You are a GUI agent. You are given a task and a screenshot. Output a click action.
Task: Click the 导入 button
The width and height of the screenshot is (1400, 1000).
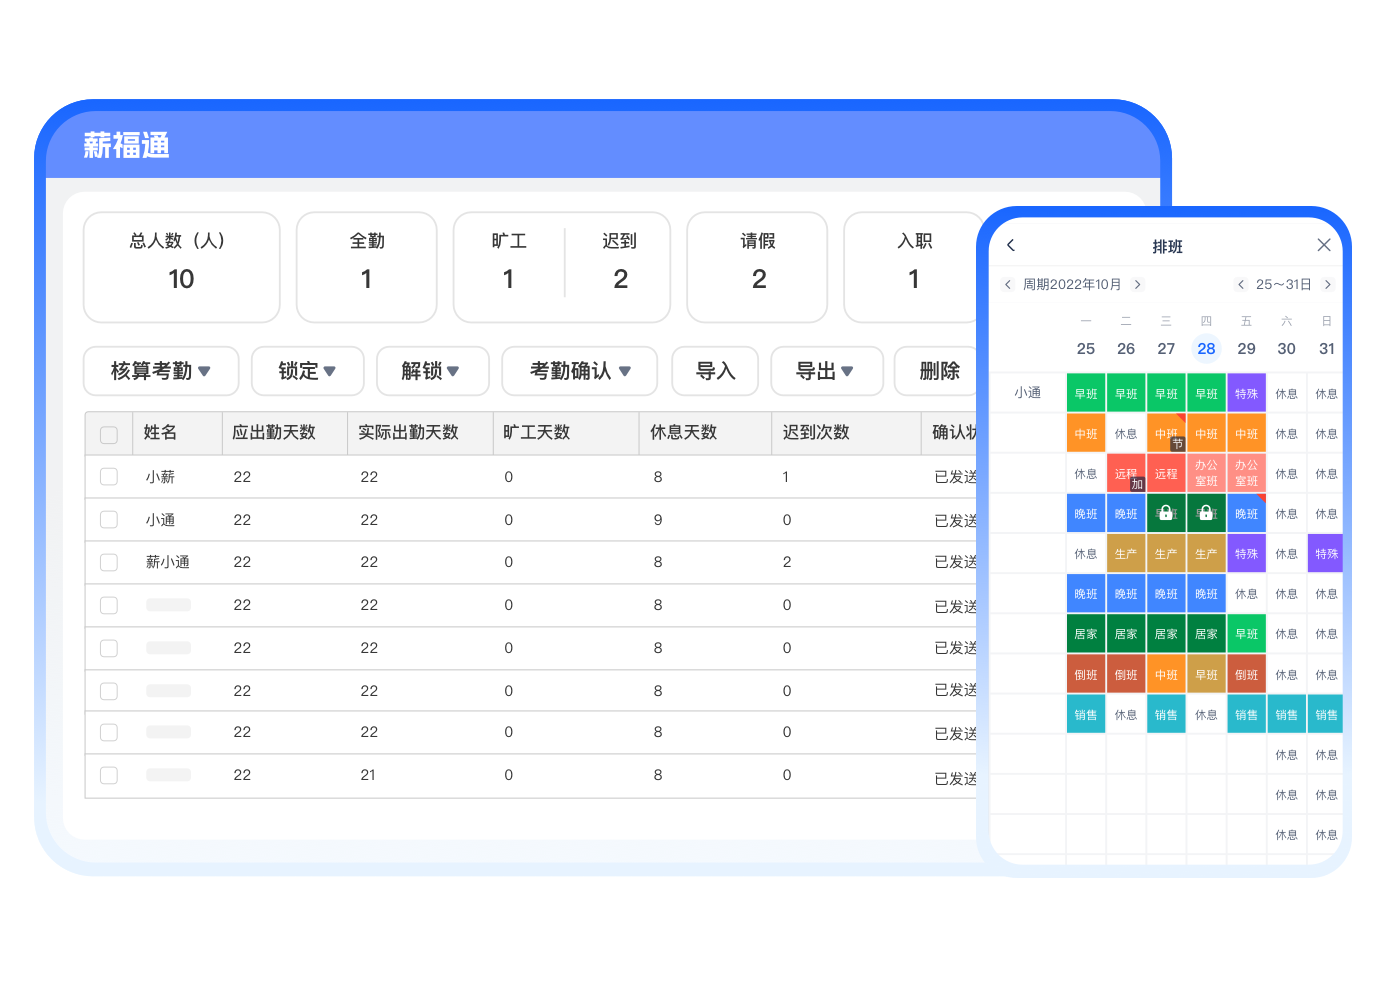coord(715,371)
